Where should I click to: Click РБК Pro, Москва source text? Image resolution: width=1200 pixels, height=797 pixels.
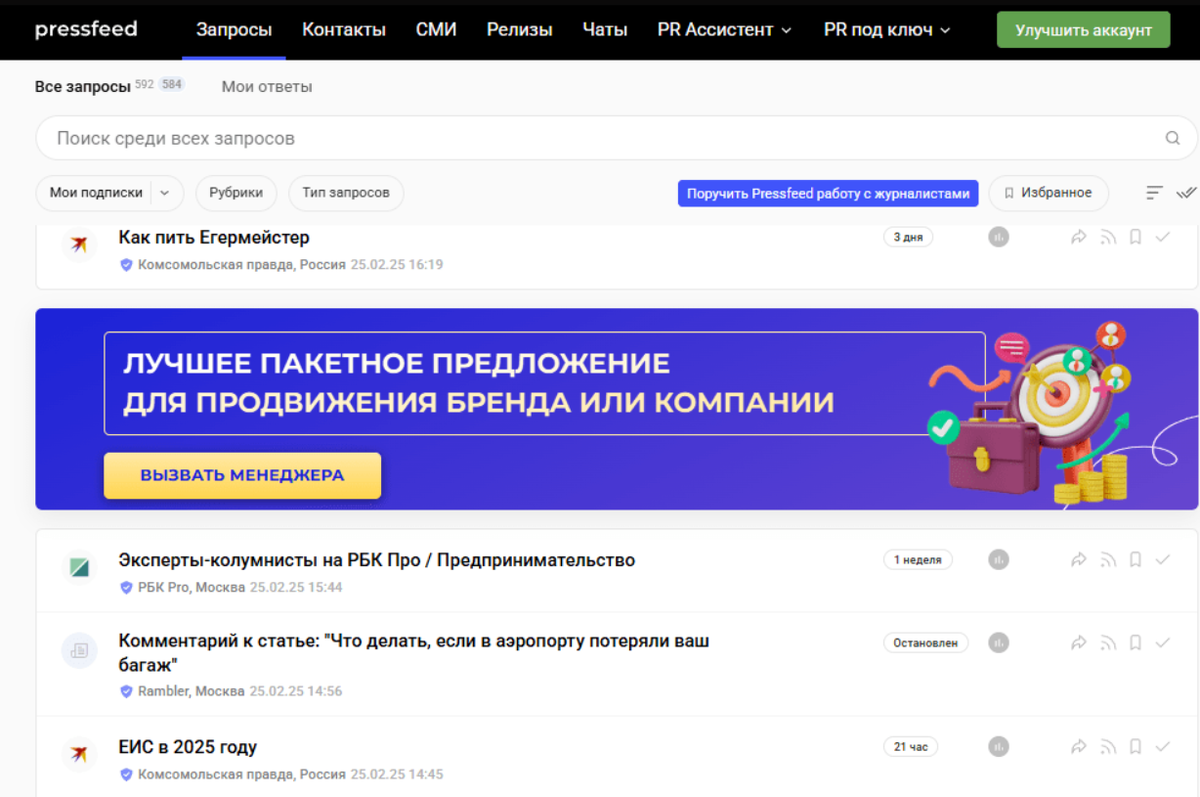191,587
